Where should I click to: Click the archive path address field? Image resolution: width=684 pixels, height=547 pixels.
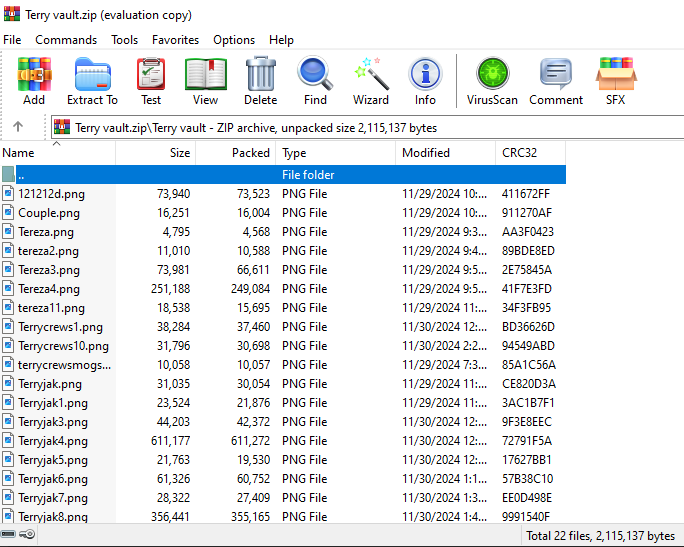(x=367, y=127)
